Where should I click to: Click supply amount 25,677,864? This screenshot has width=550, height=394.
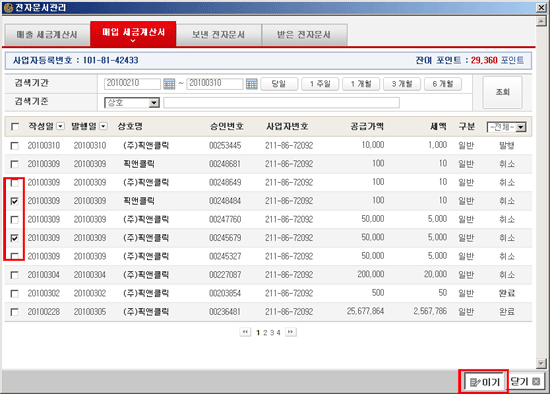365,311
